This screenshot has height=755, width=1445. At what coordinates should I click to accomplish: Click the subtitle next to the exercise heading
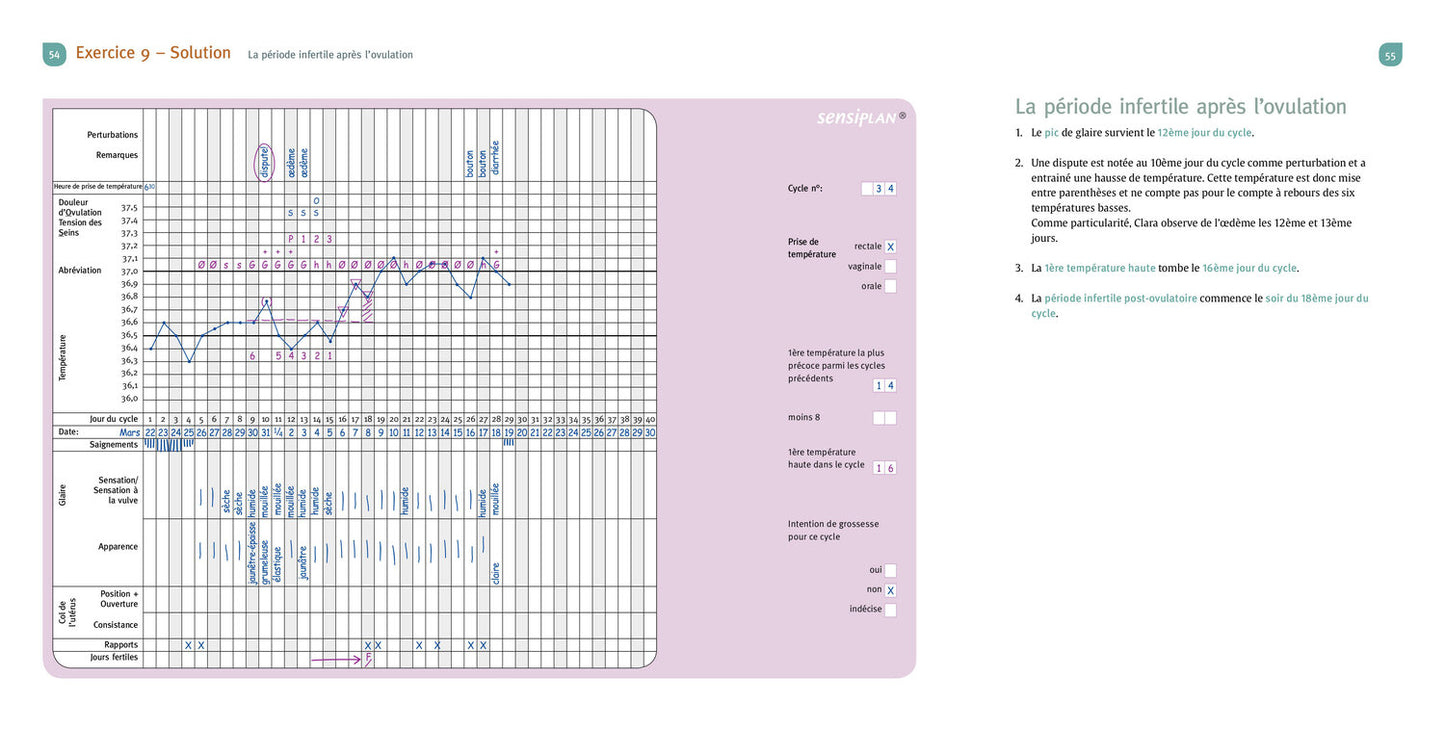click(330, 55)
